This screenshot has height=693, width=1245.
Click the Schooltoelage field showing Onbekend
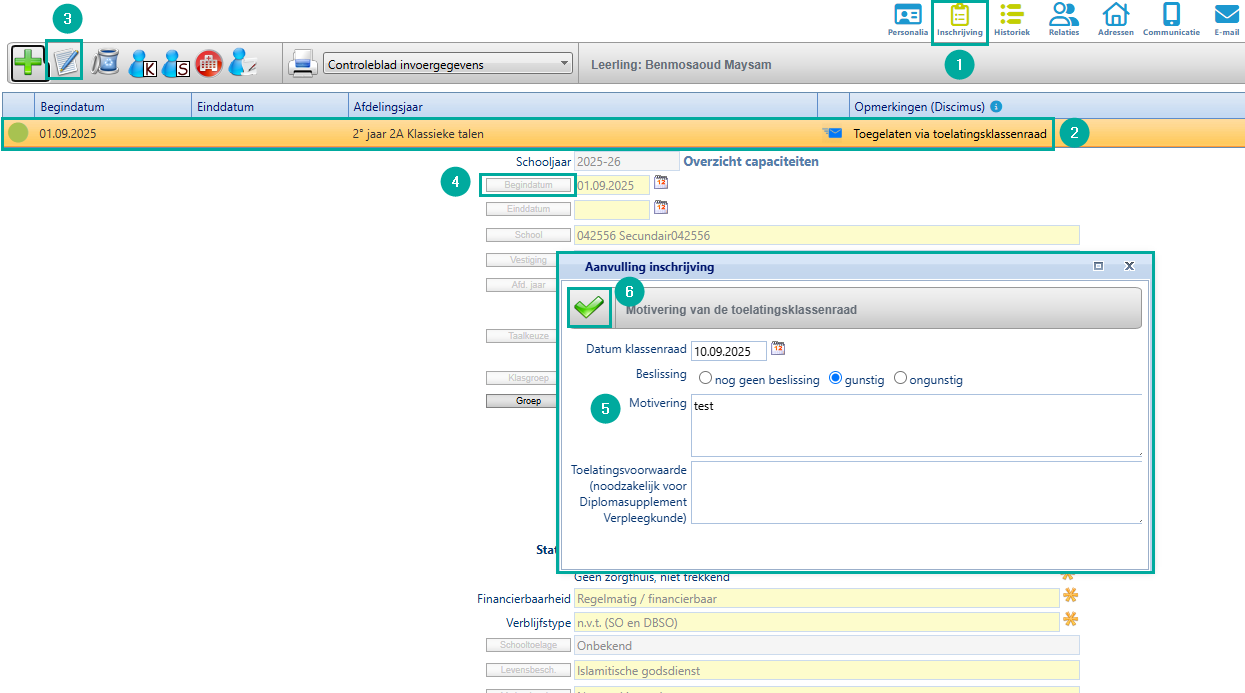pyautogui.click(x=827, y=645)
